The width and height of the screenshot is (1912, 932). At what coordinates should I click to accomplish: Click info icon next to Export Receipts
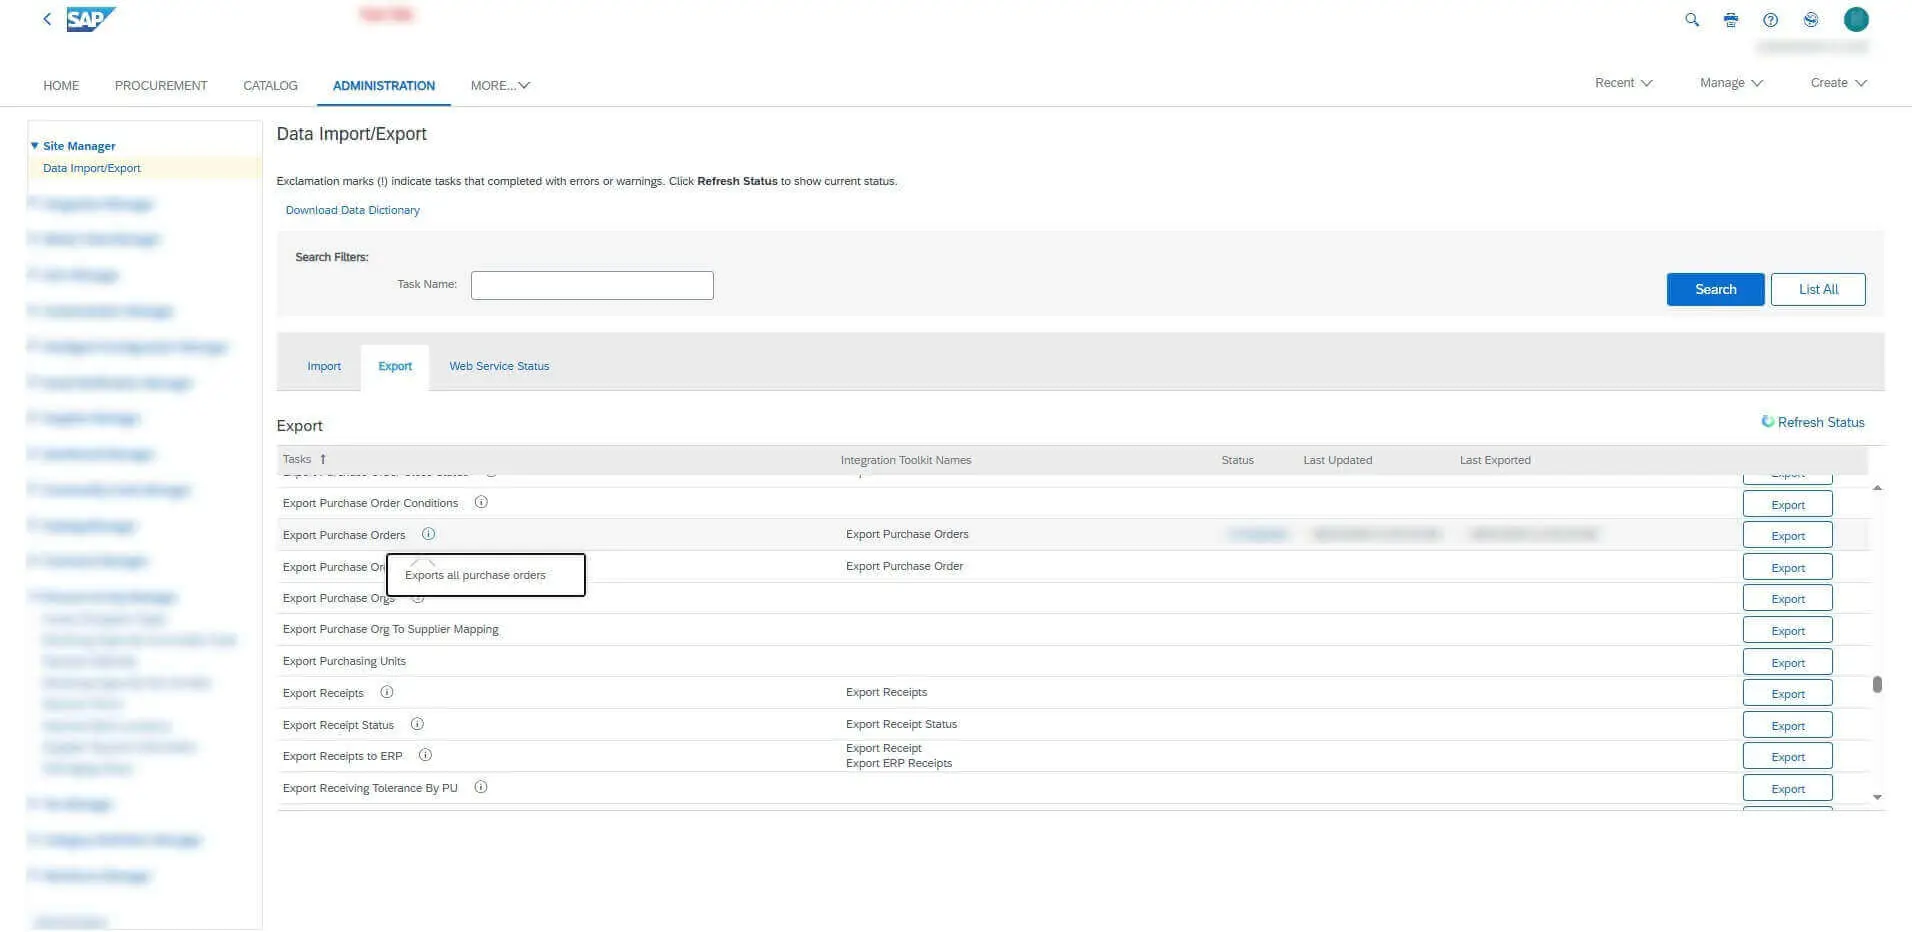click(387, 692)
